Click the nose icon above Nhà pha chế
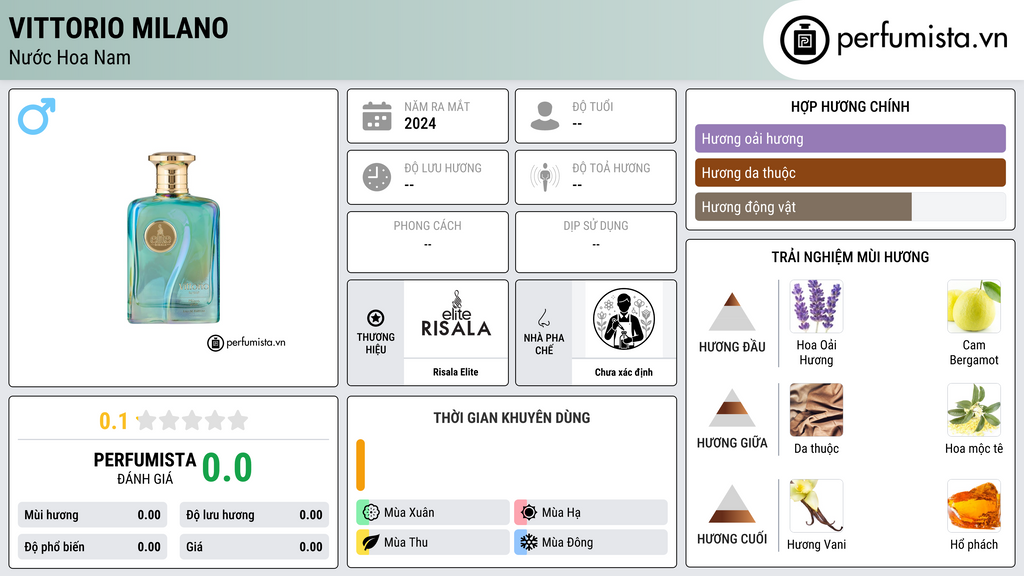Image resolution: width=1024 pixels, height=576 pixels. coord(543,318)
